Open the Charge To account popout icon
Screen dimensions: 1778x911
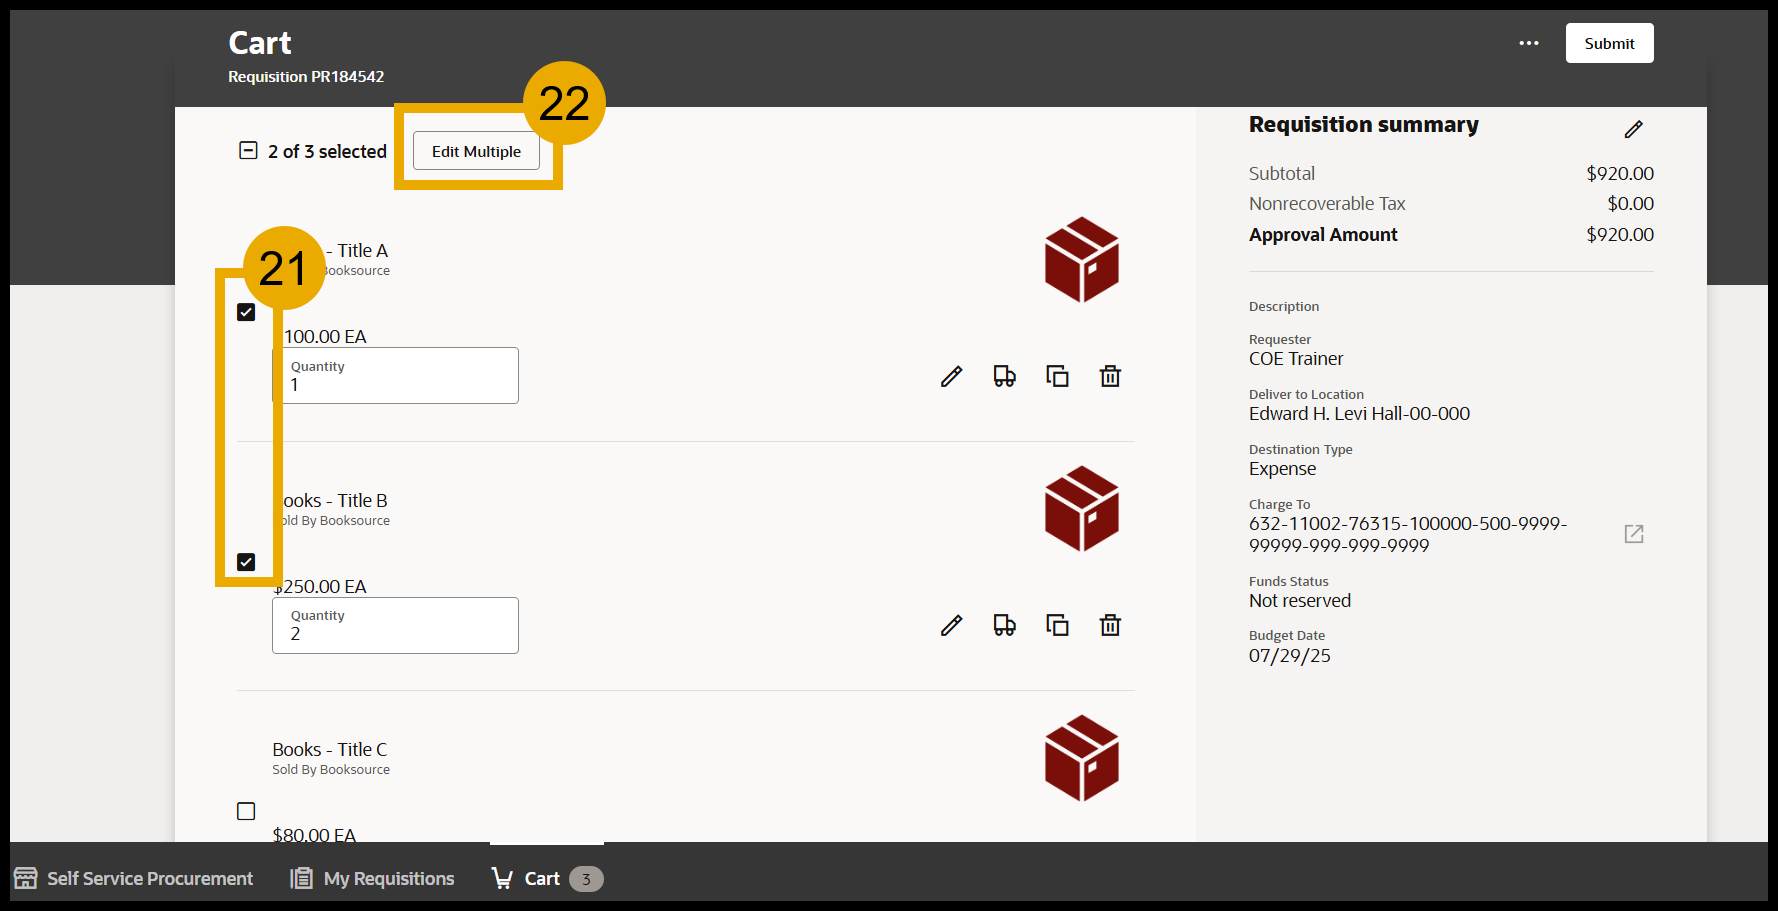(1634, 534)
